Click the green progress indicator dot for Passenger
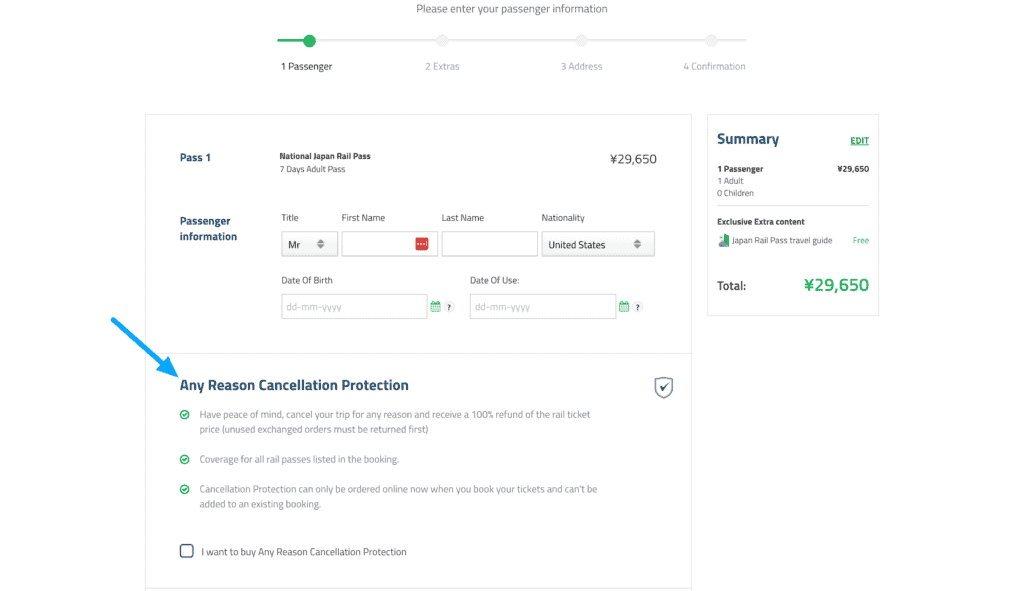 [310, 41]
